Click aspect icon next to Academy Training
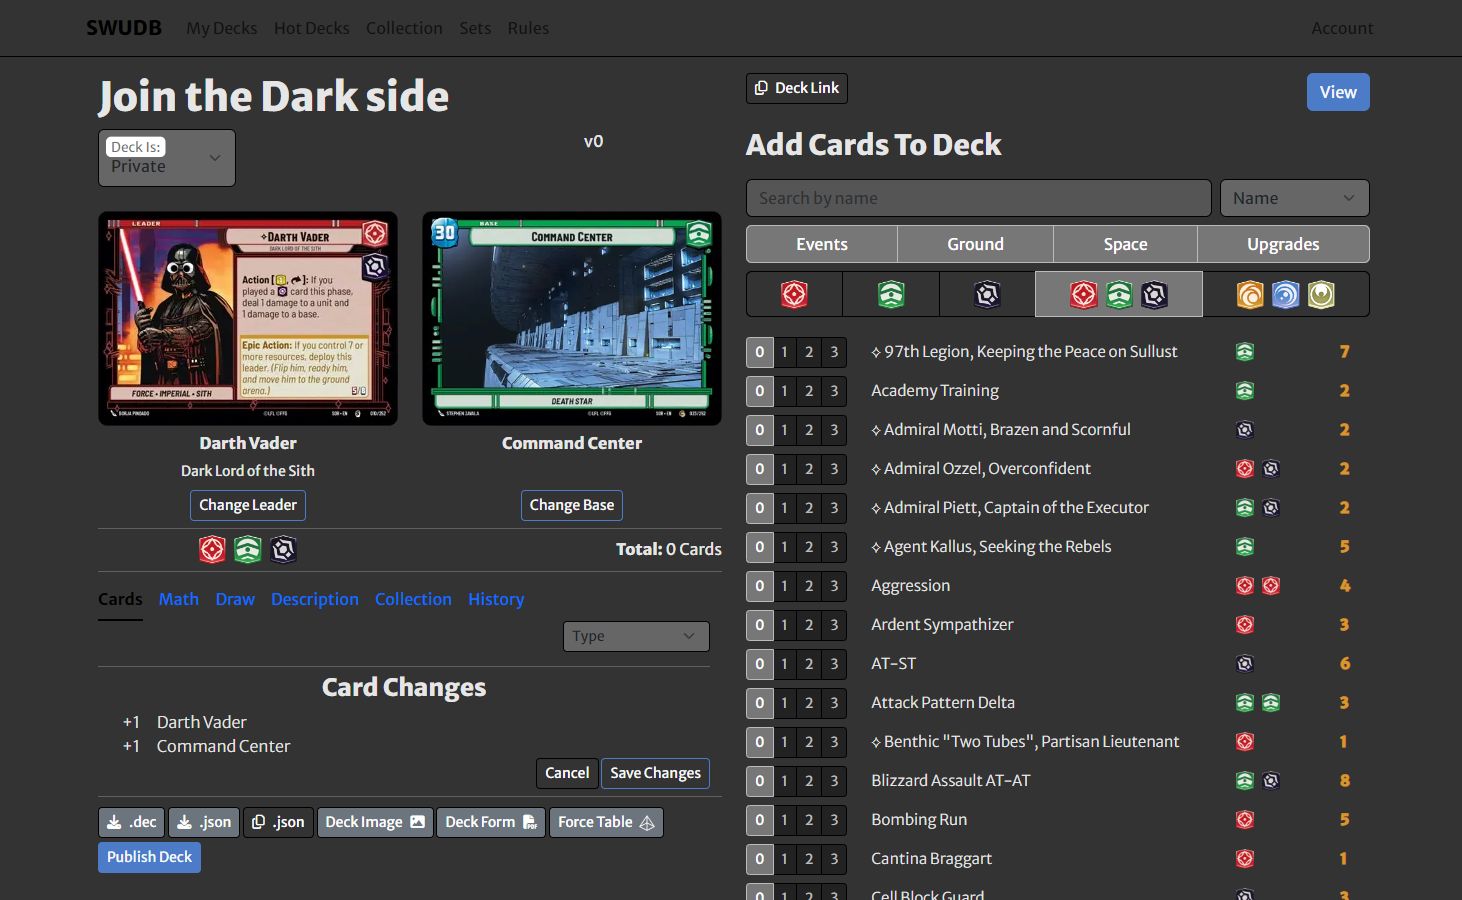 click(x=1244, y=391)
